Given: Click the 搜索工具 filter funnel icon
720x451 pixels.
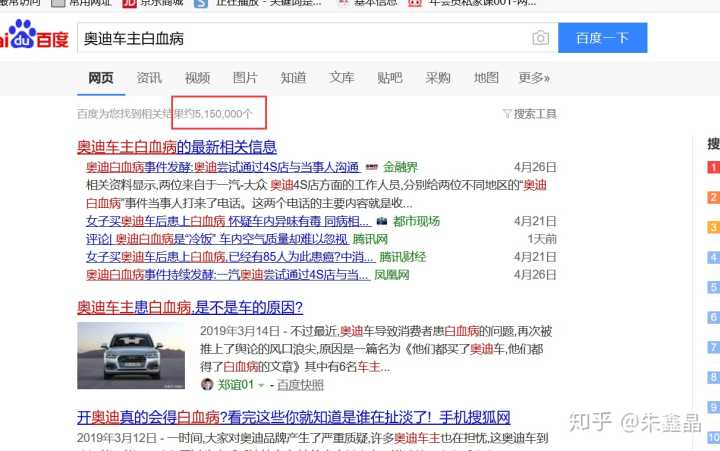Looking at the screenshot, I should click(x=507, y=114).
